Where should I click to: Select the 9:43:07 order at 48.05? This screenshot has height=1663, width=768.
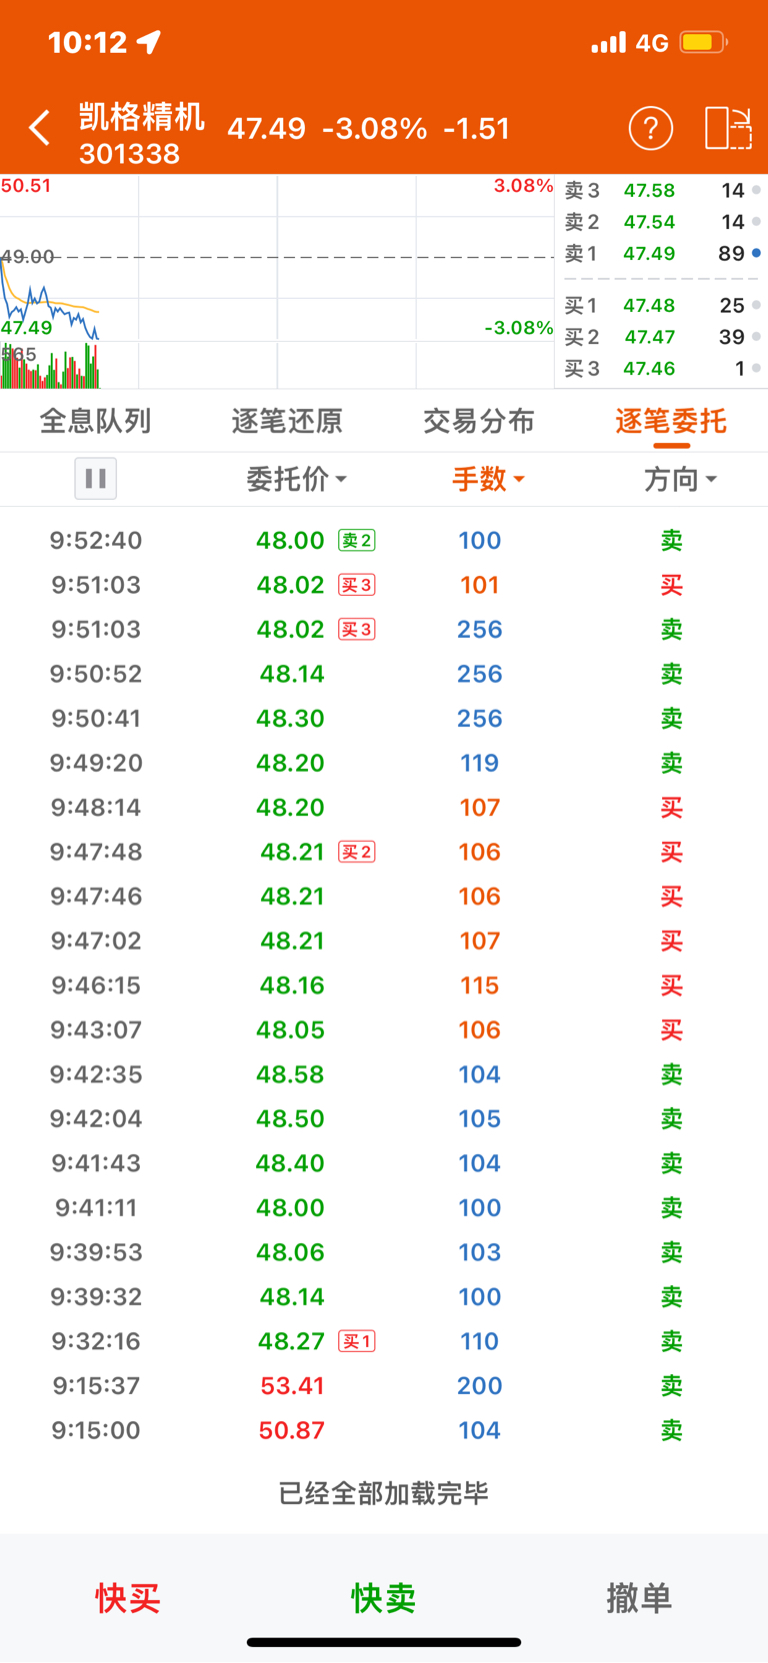(x=384, y=1030)
